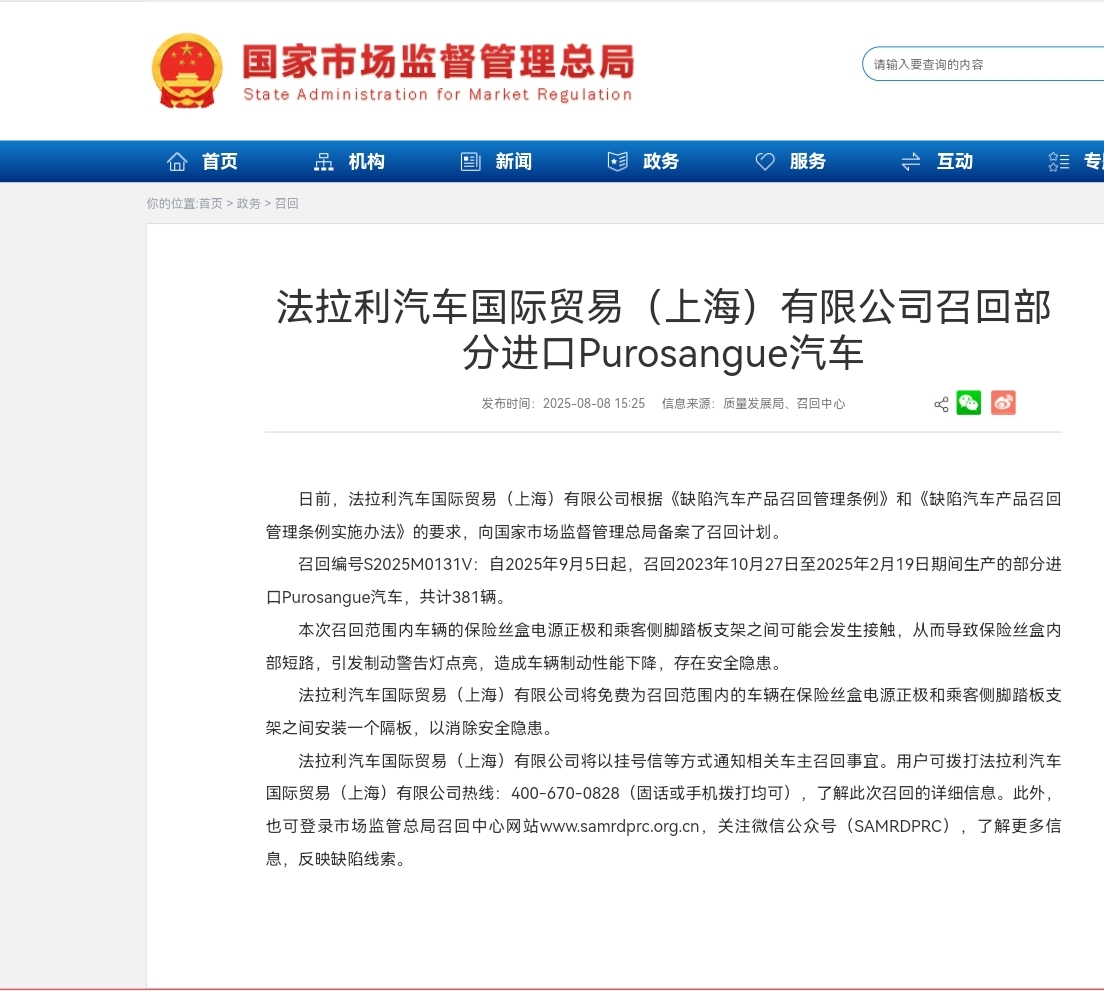The height and width of the screenshot is (991, 1104).
Task: Click the State Administration for Market Regulation subtitle
Action: [x=437, y=94]
